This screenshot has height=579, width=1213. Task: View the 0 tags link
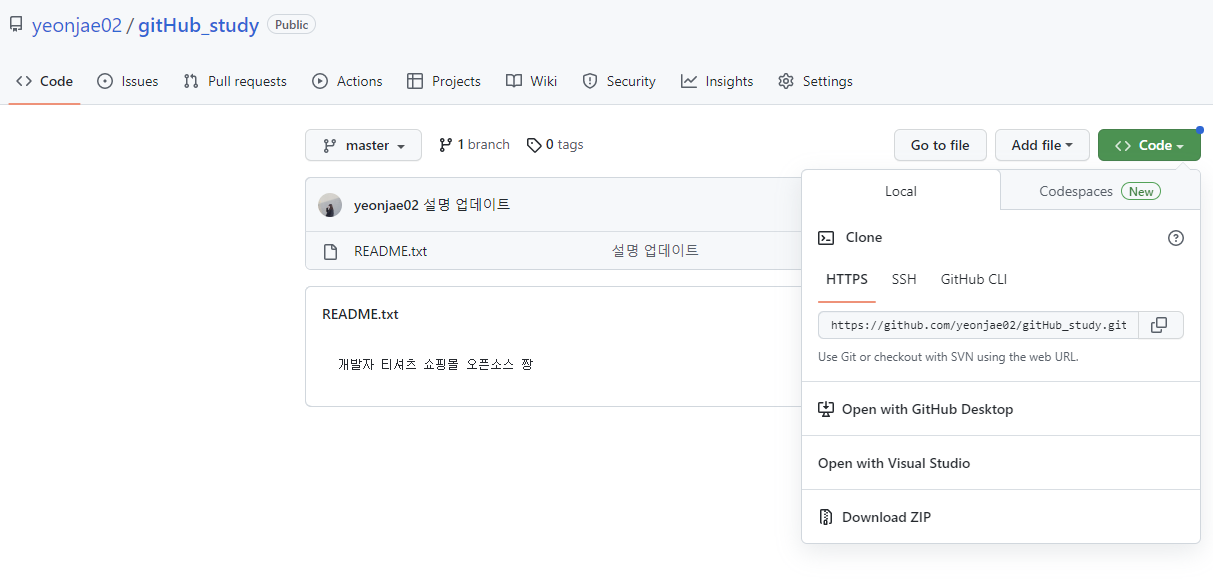pos(555,145)
